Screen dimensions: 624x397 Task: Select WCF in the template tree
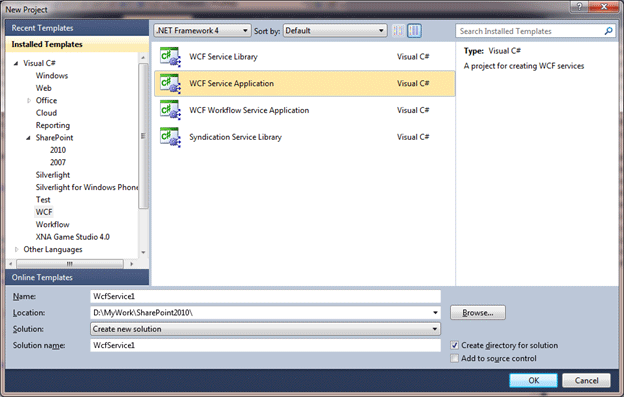[44, 212]
